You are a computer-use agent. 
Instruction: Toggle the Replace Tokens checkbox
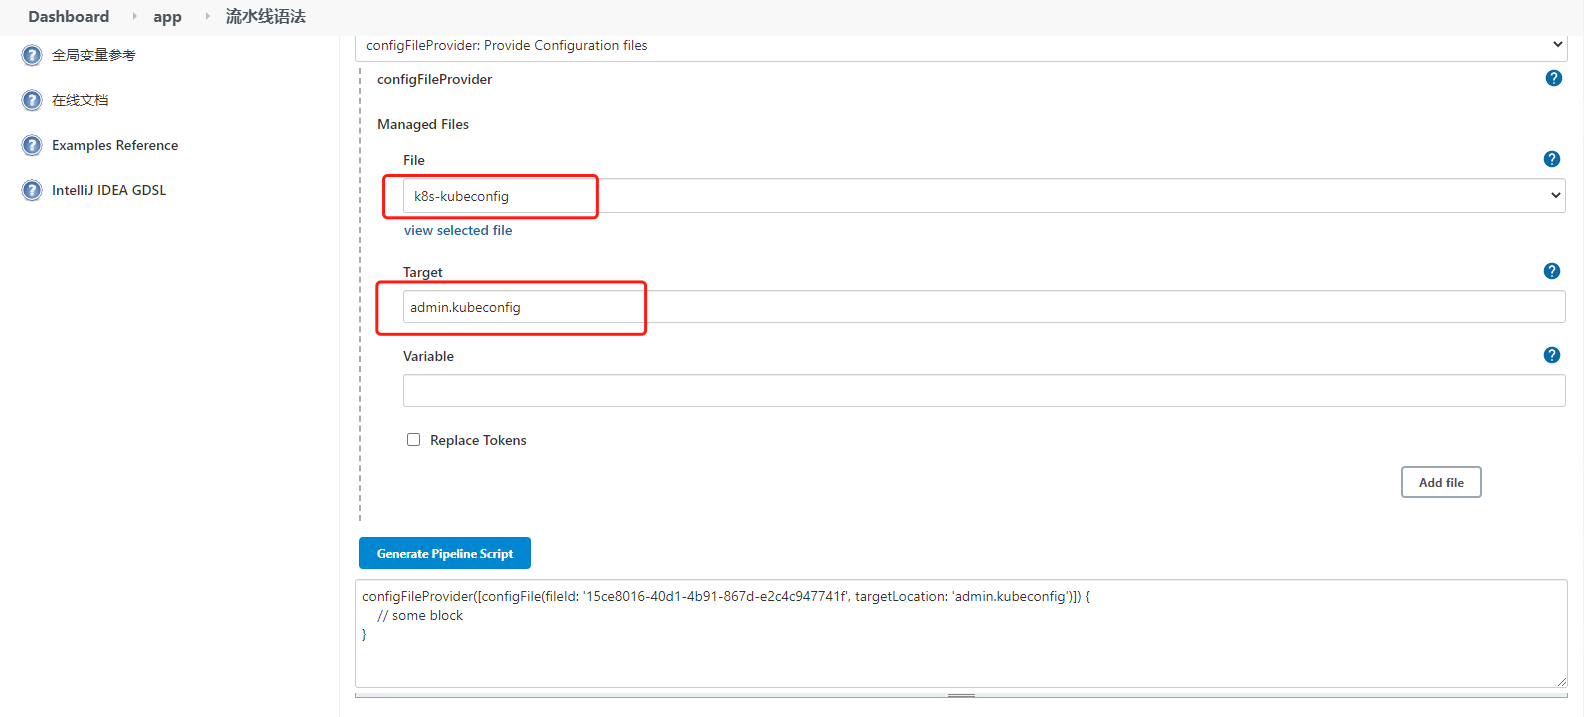(x=413, y=440)
